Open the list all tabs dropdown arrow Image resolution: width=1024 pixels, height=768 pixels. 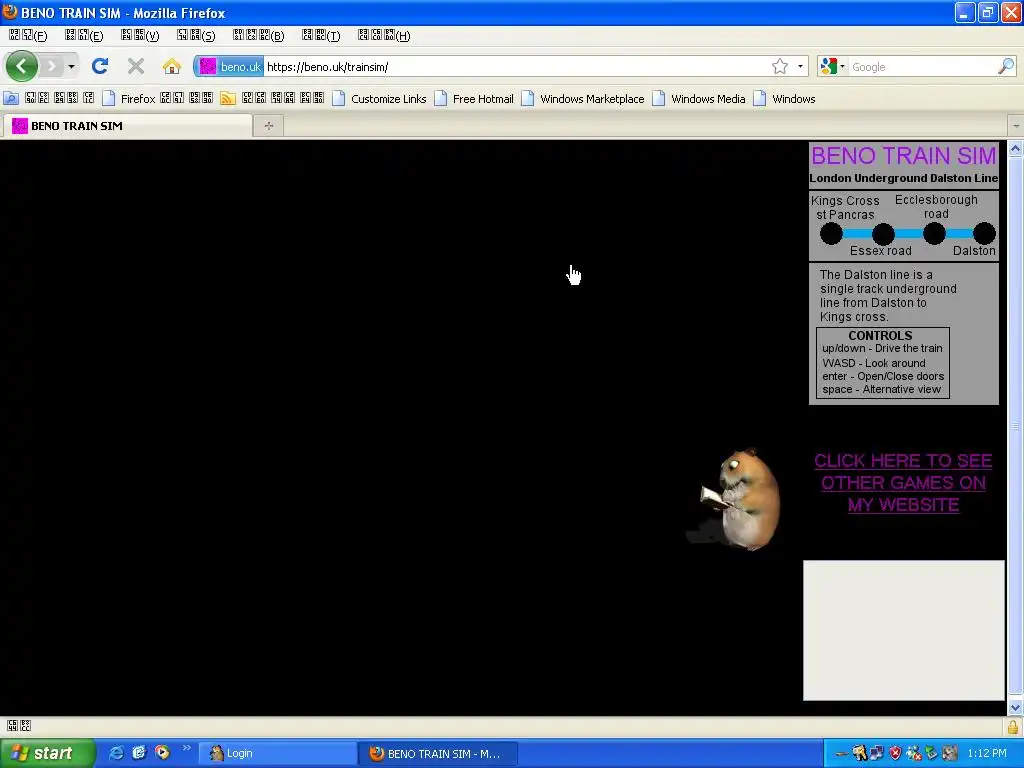pos(1016,125)
